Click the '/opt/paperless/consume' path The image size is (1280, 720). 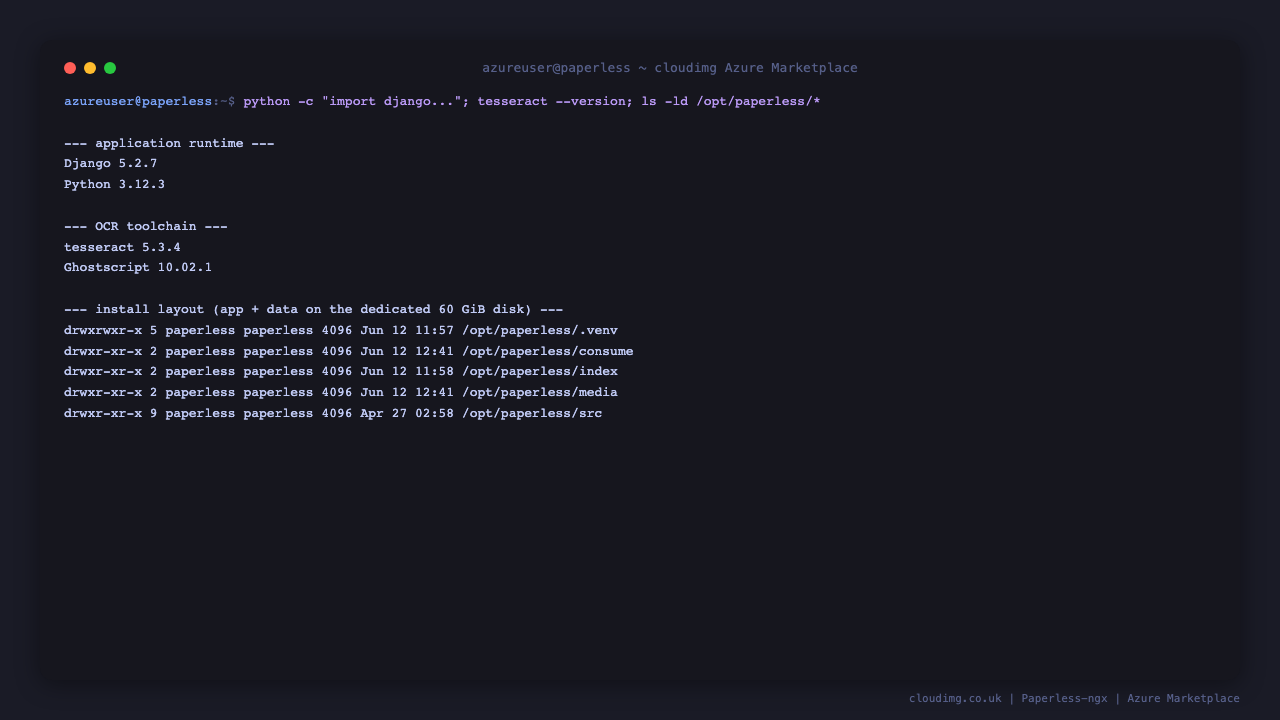click(548, 351)
